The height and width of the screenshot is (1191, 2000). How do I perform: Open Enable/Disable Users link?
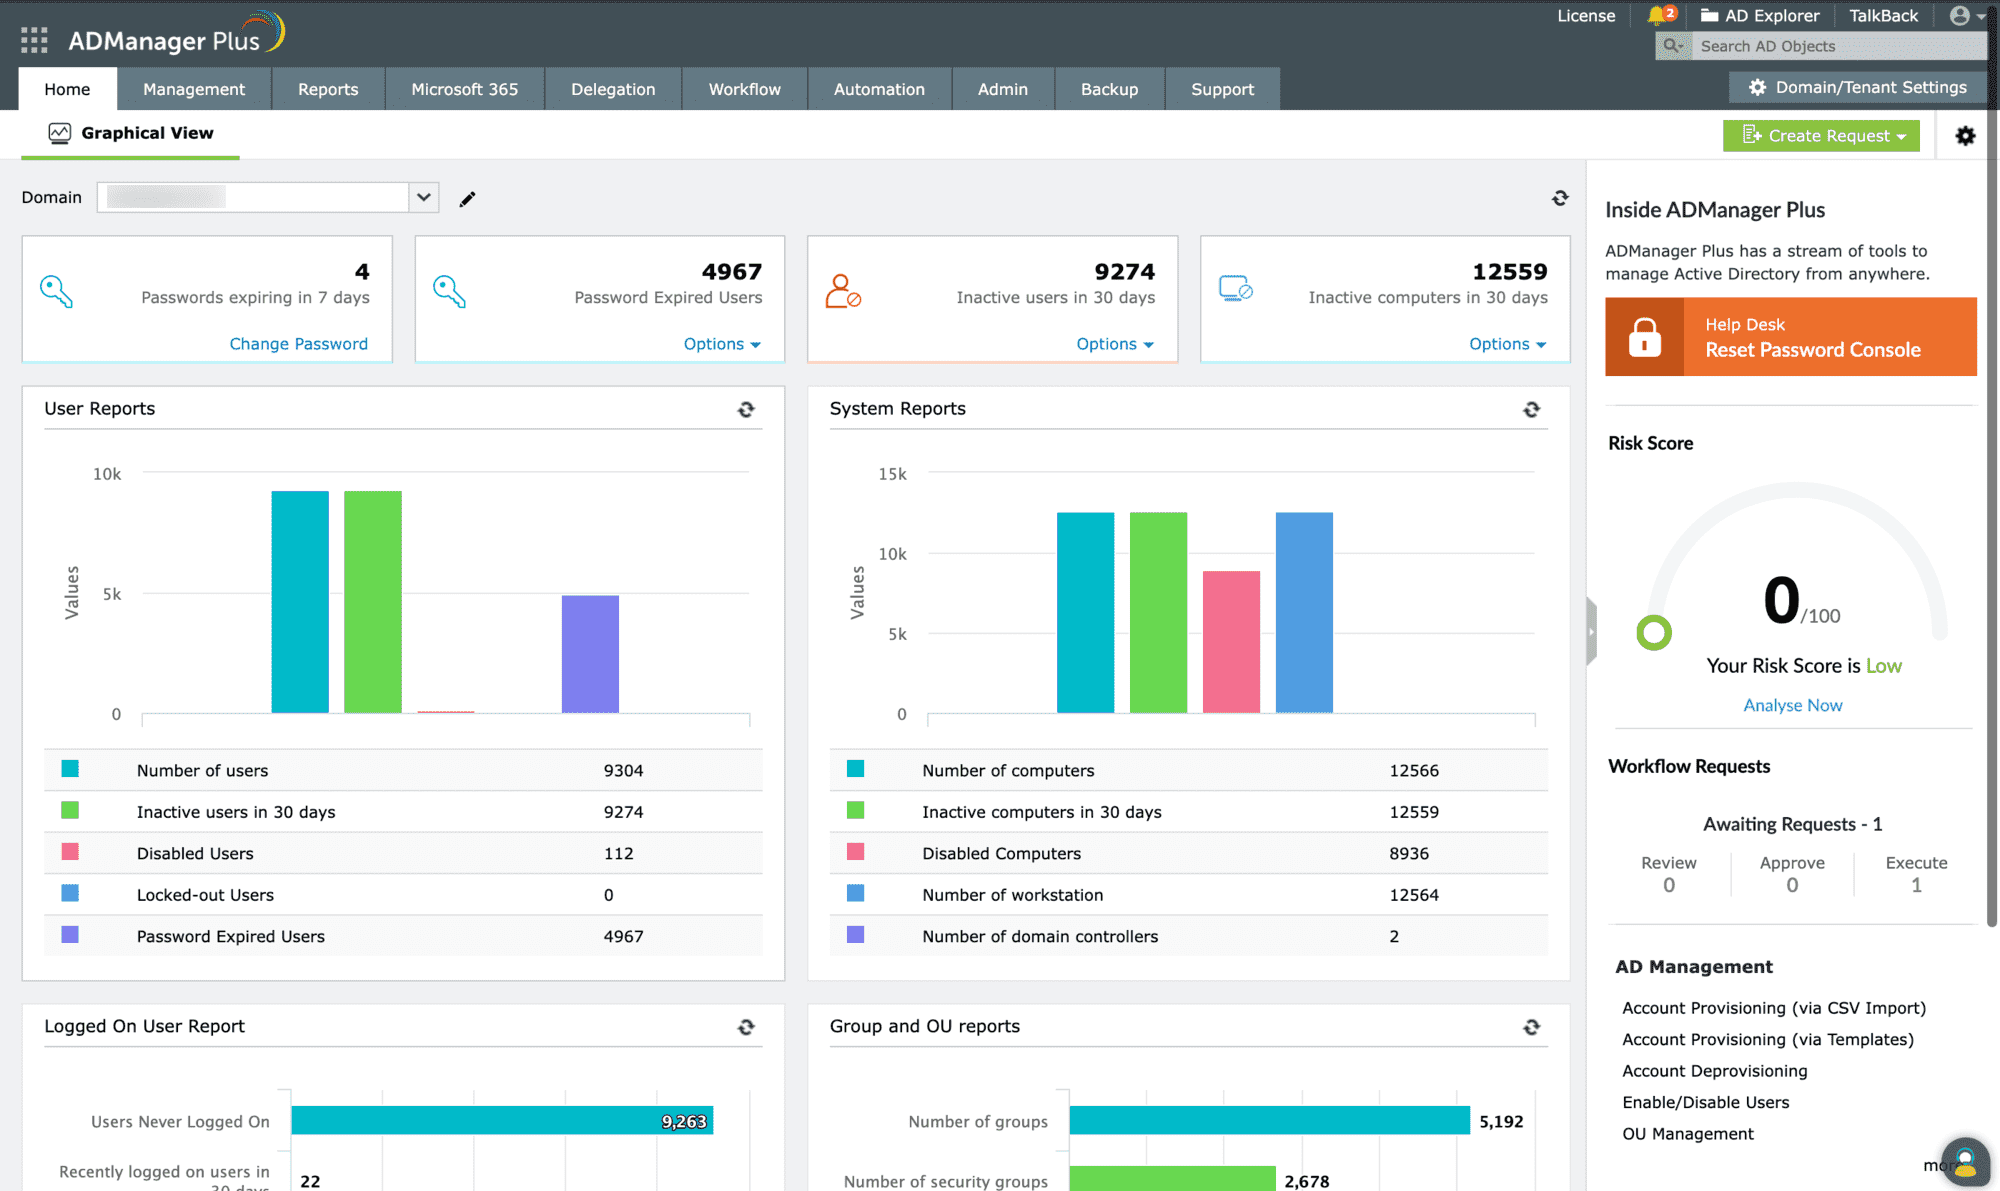click(x=1706, y=1102)
